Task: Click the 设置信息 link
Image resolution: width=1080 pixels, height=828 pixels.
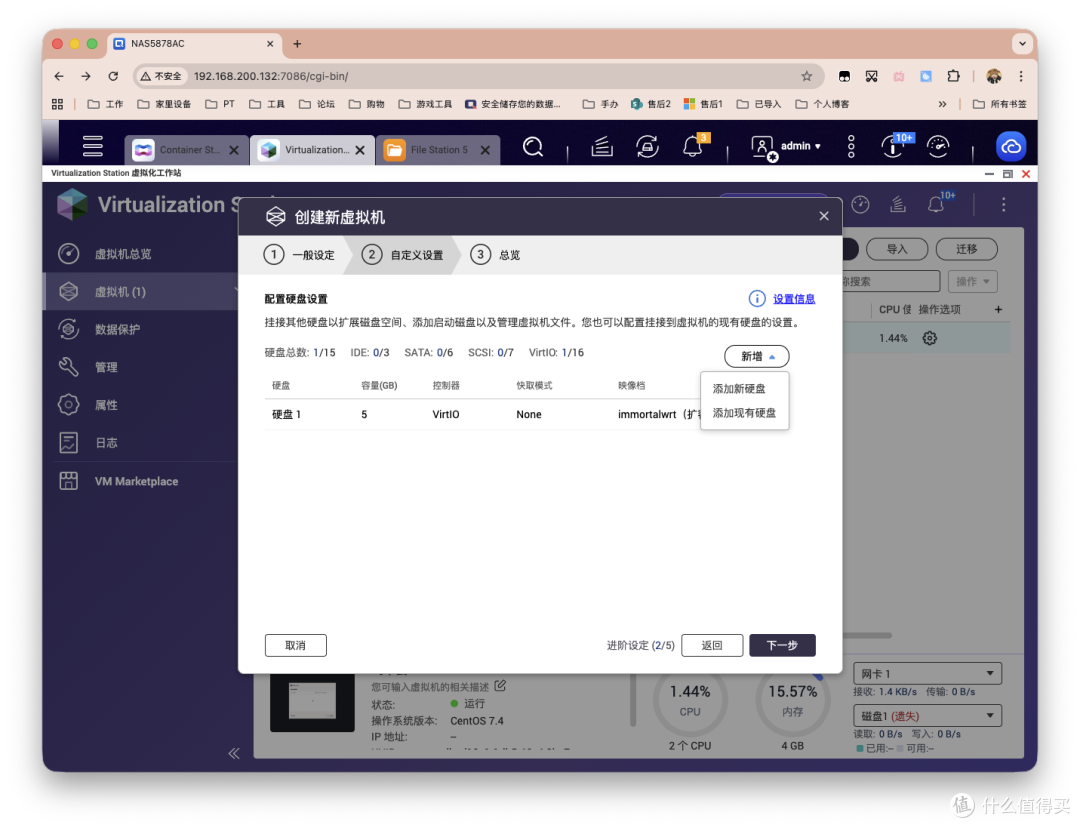Action: pos(793,299)
